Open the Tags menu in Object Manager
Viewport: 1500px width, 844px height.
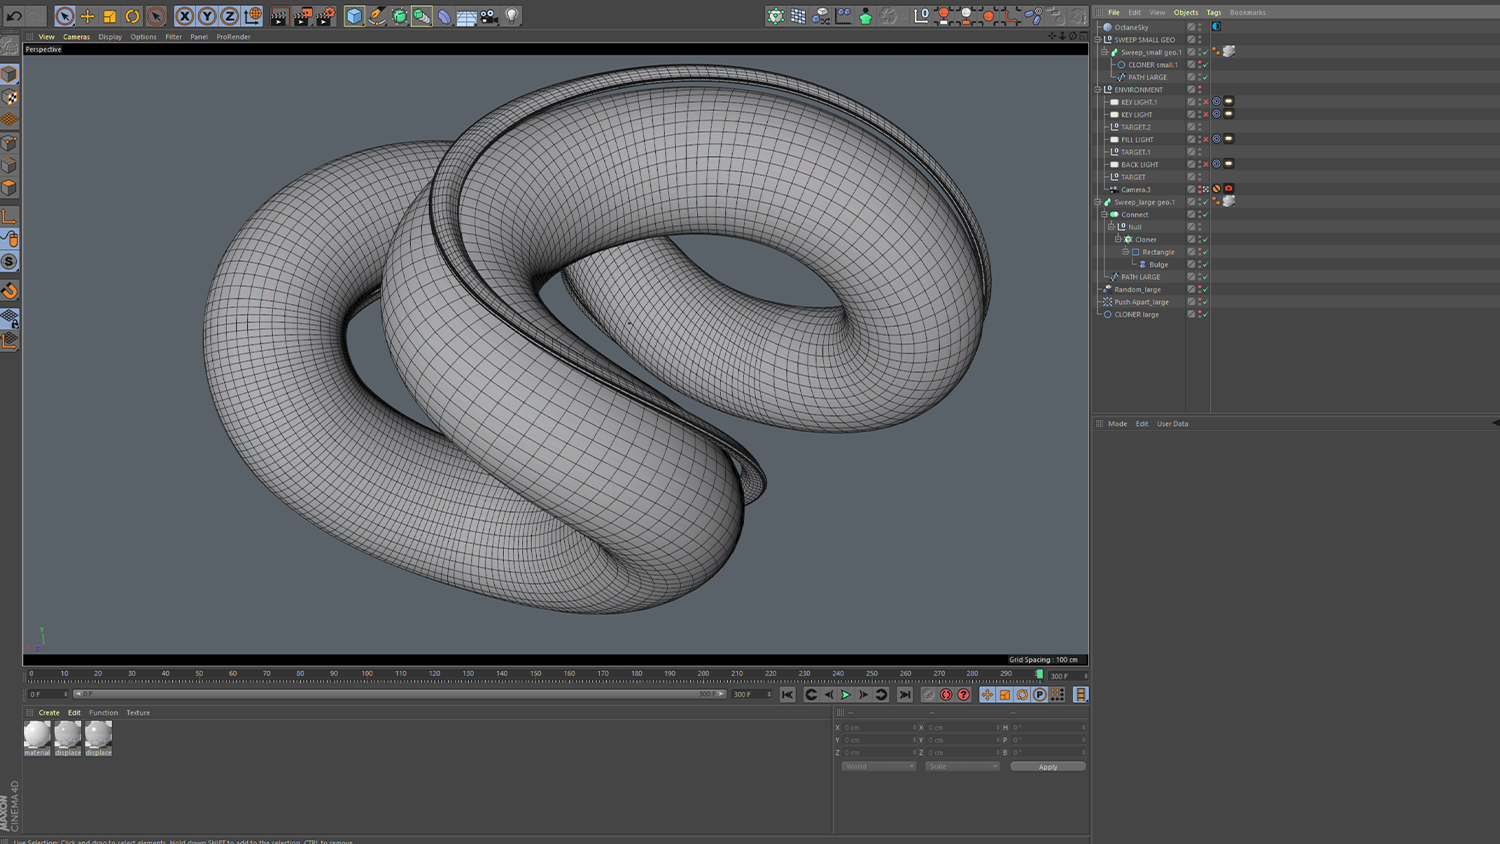(x=1213, y=13)
